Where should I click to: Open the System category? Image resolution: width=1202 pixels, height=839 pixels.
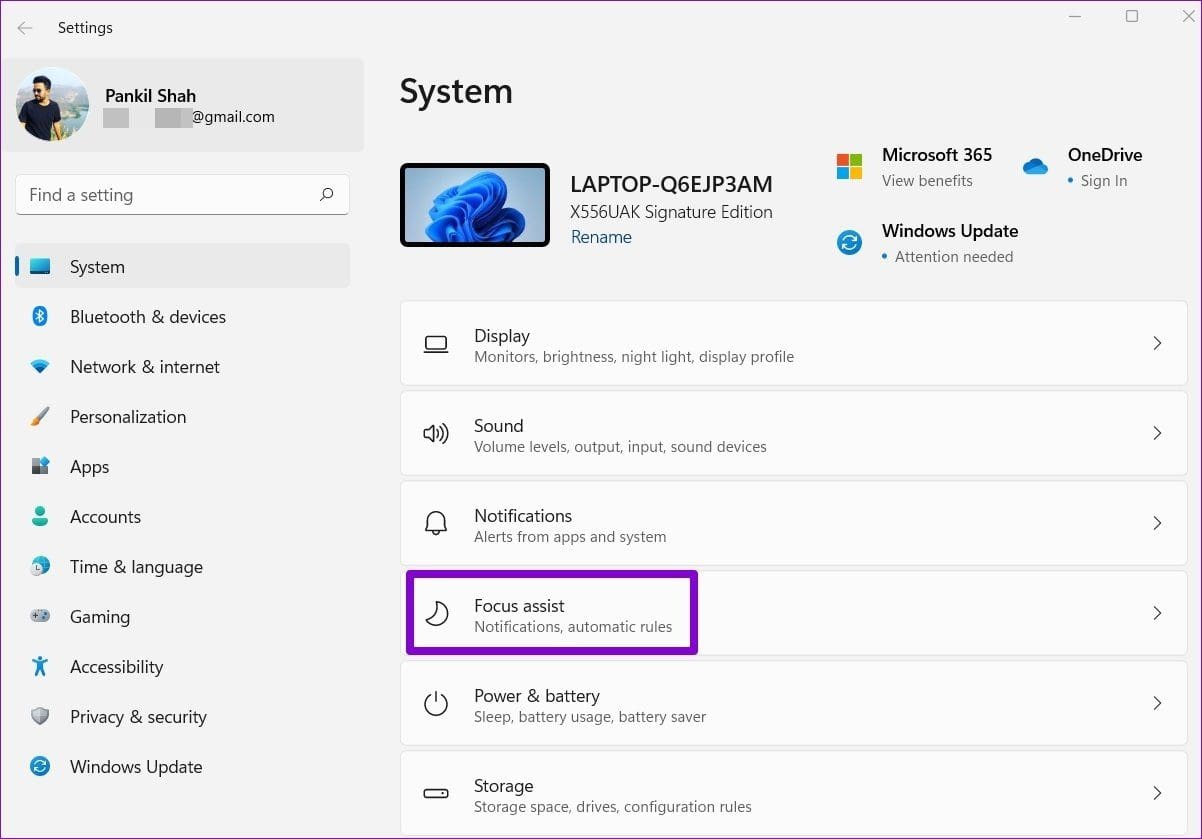[x=182, y=267]
